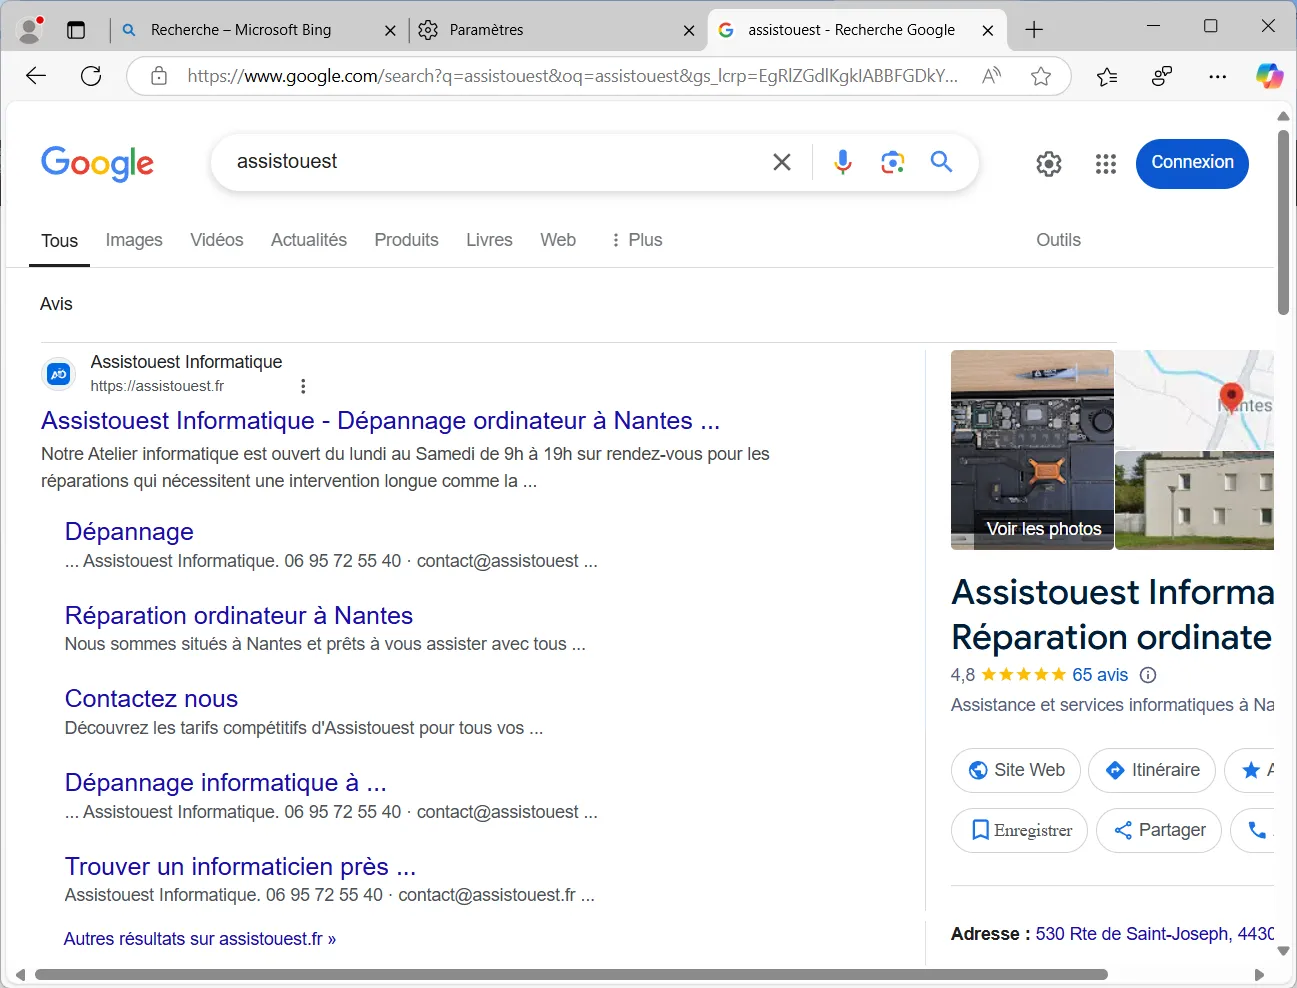Image resolution: width=1297 pixels, height=988 pixels.
Task: Open Trouver un informaticien près link
Action: point(240,866)
